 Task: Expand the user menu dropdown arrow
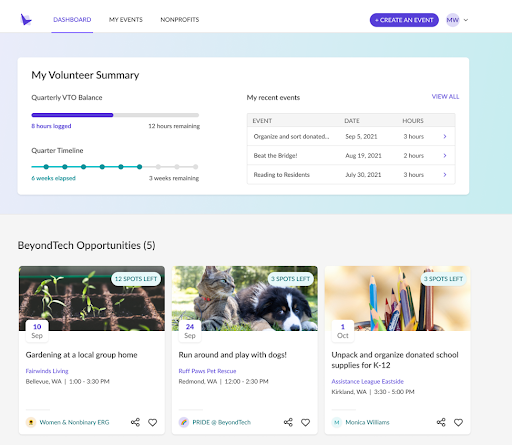(x=466, y=20)
